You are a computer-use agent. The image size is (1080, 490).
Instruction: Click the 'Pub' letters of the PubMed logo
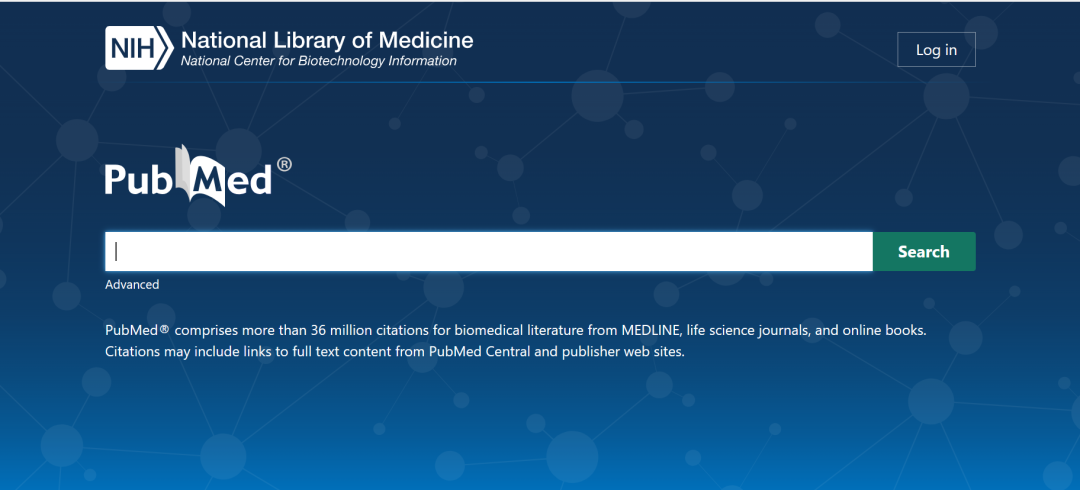pos(140,180)
